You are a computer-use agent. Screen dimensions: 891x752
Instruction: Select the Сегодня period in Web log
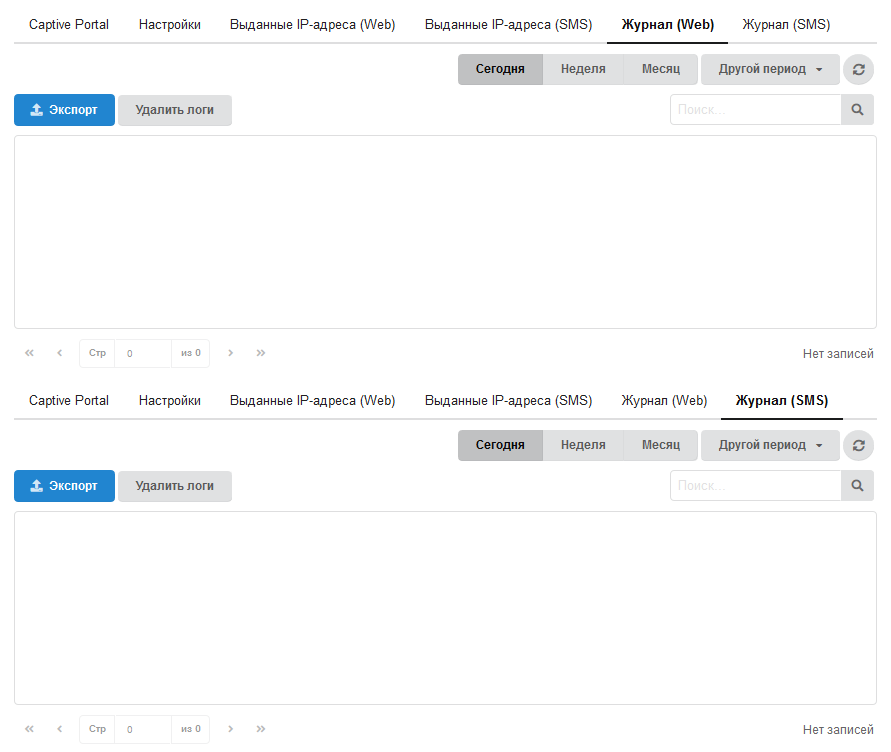point(500,69)
